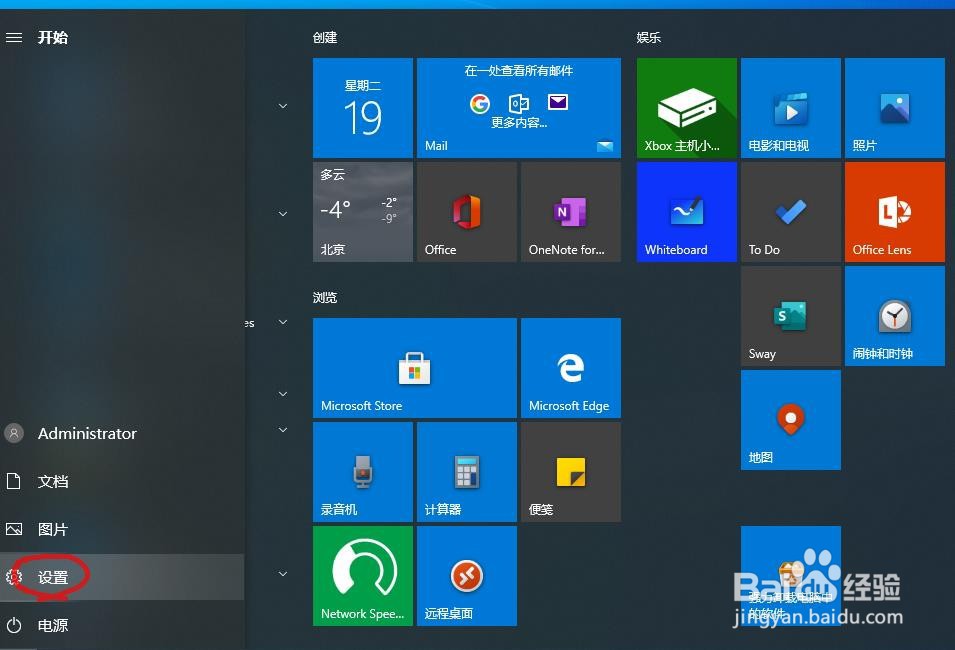The image size is (955, 650).
Task: Open the OneNote for Windows tile
Action: 571,212
